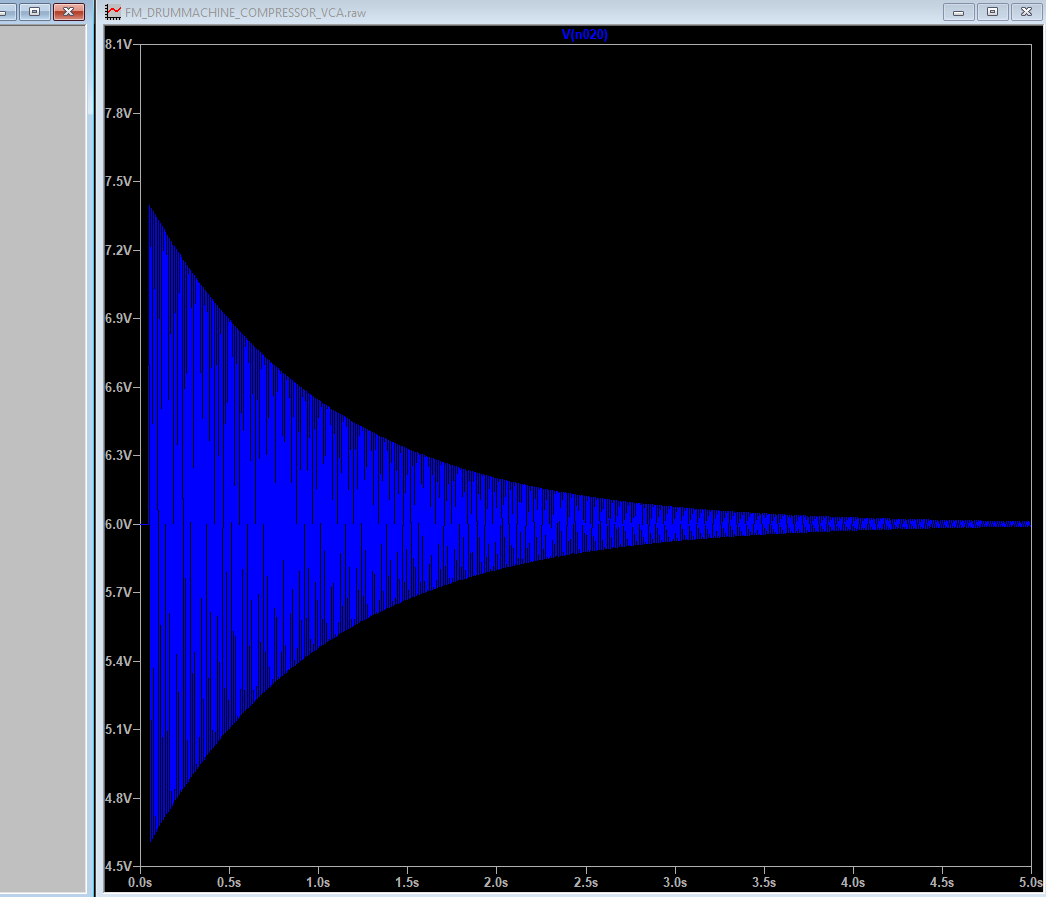Click the 2.5s time axis label
The image size is (1046, 897).
click(586, 882)
